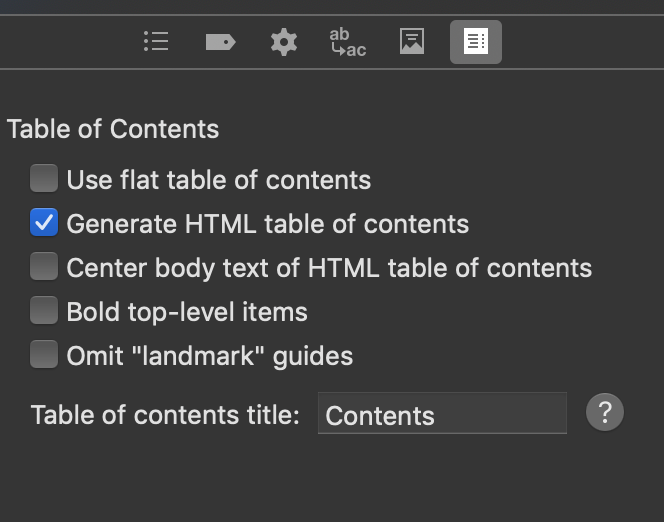Click the "Omit landmark guides" label text
664x522 pixels.
click(209, 356)
